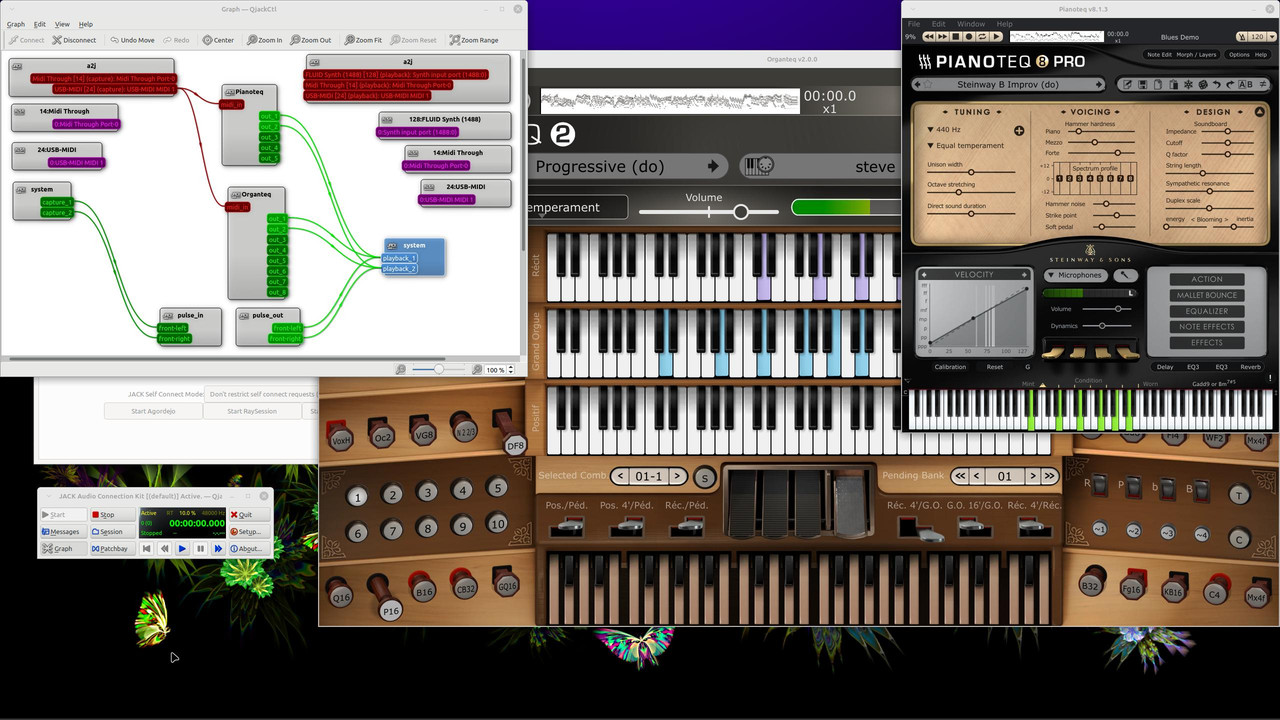Screen dimensions: 1280x720
Task: Pull the VoxH organ stop knob
Action: 341,438
